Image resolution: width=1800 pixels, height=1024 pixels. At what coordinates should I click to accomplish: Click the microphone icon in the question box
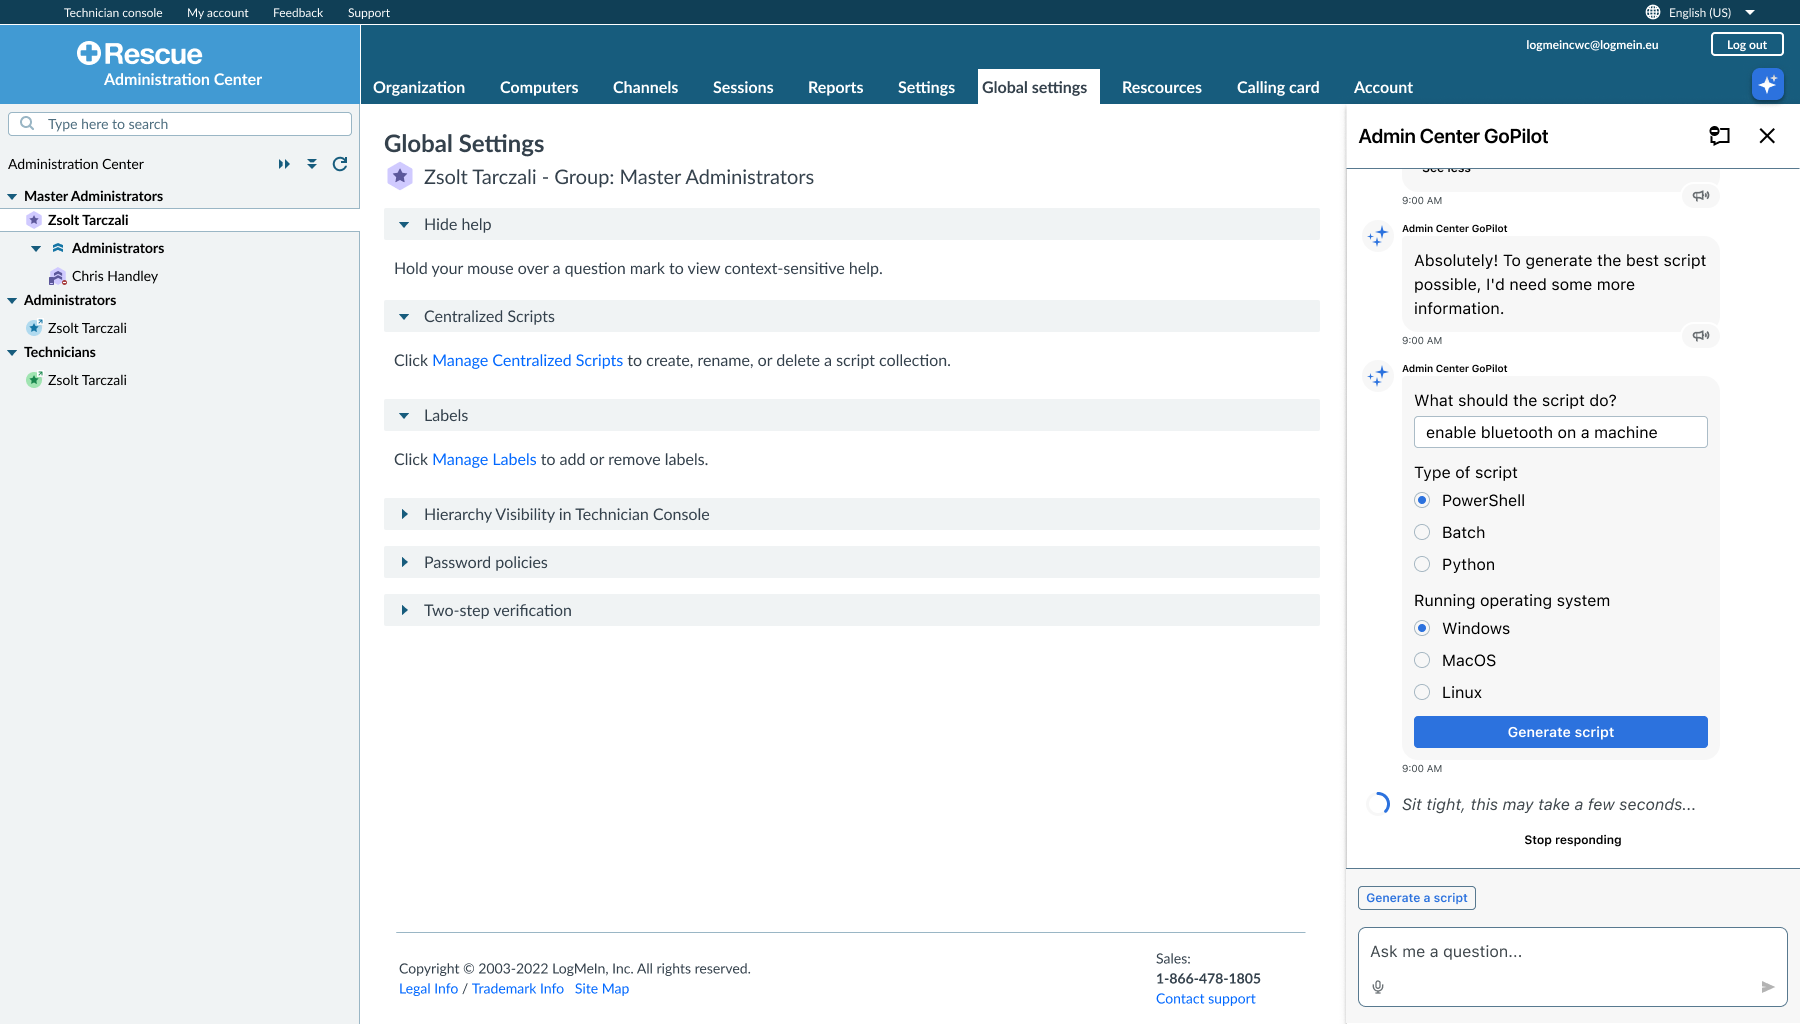tap(1378, 987)
